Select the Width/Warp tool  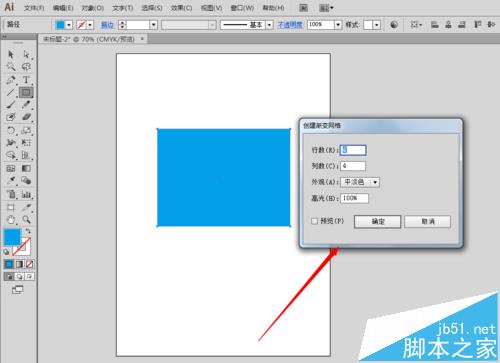[11, 143]
